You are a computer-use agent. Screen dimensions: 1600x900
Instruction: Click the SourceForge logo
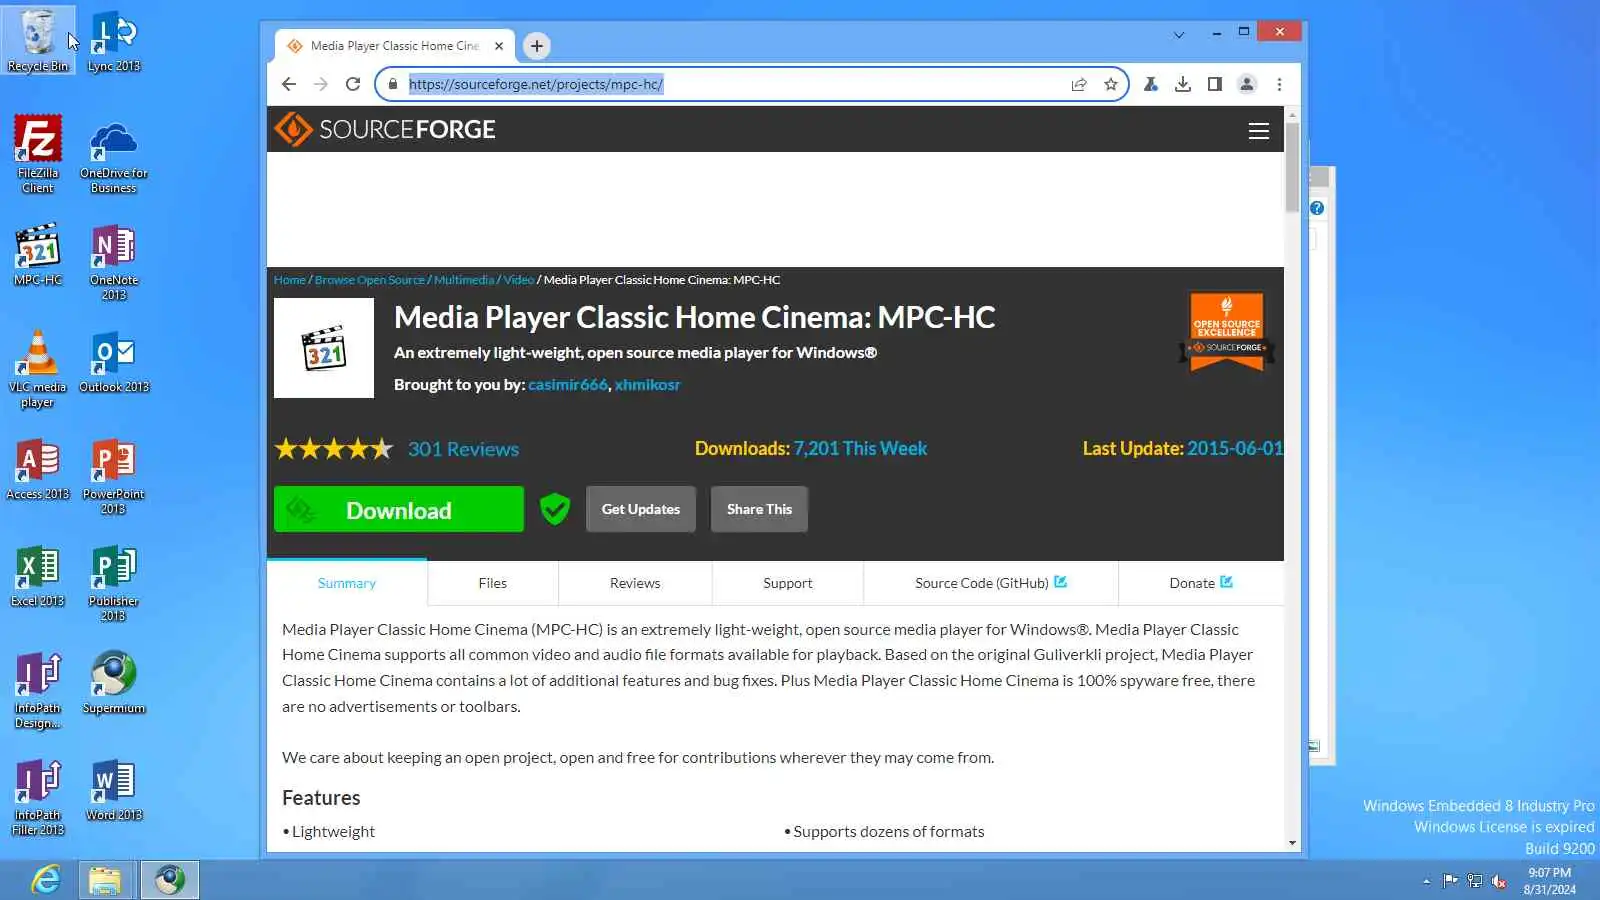point(385,129)
